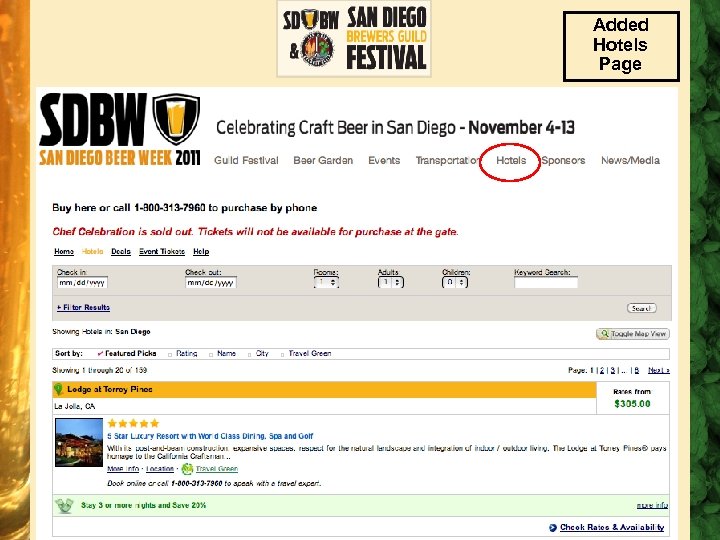Click the Home tab in booking navigation
This screenshot has width=720, height=540.
pos(64,252)
